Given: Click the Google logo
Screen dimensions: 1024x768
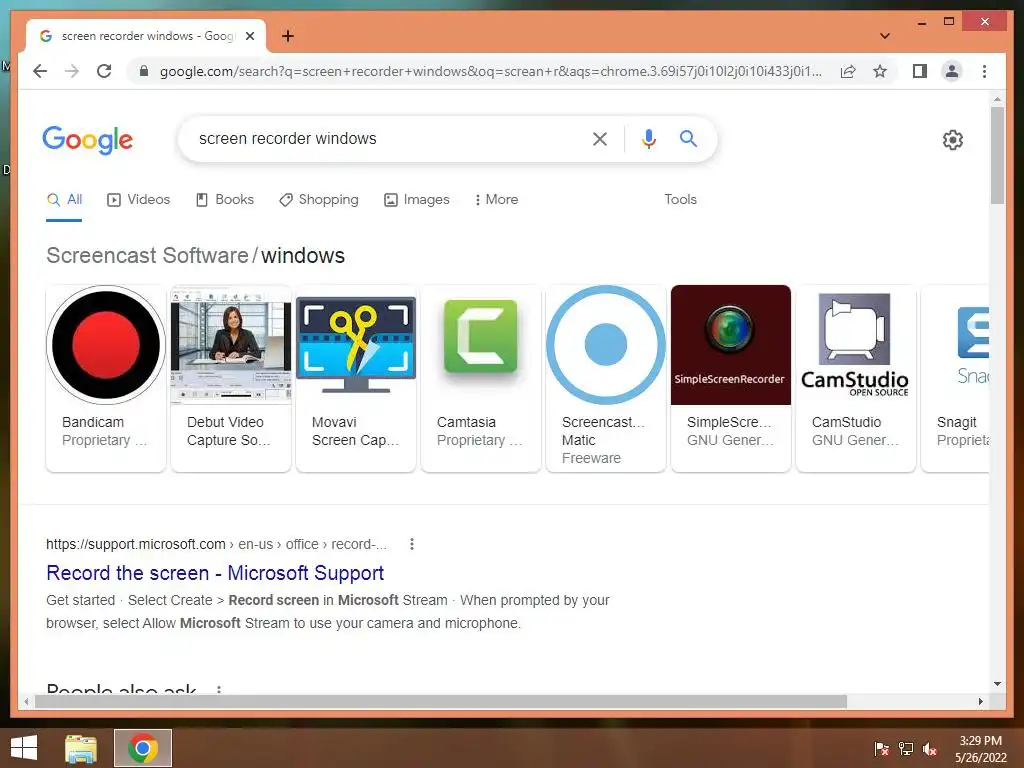Looking at the screenshot, I should click(x=88, y=140).
